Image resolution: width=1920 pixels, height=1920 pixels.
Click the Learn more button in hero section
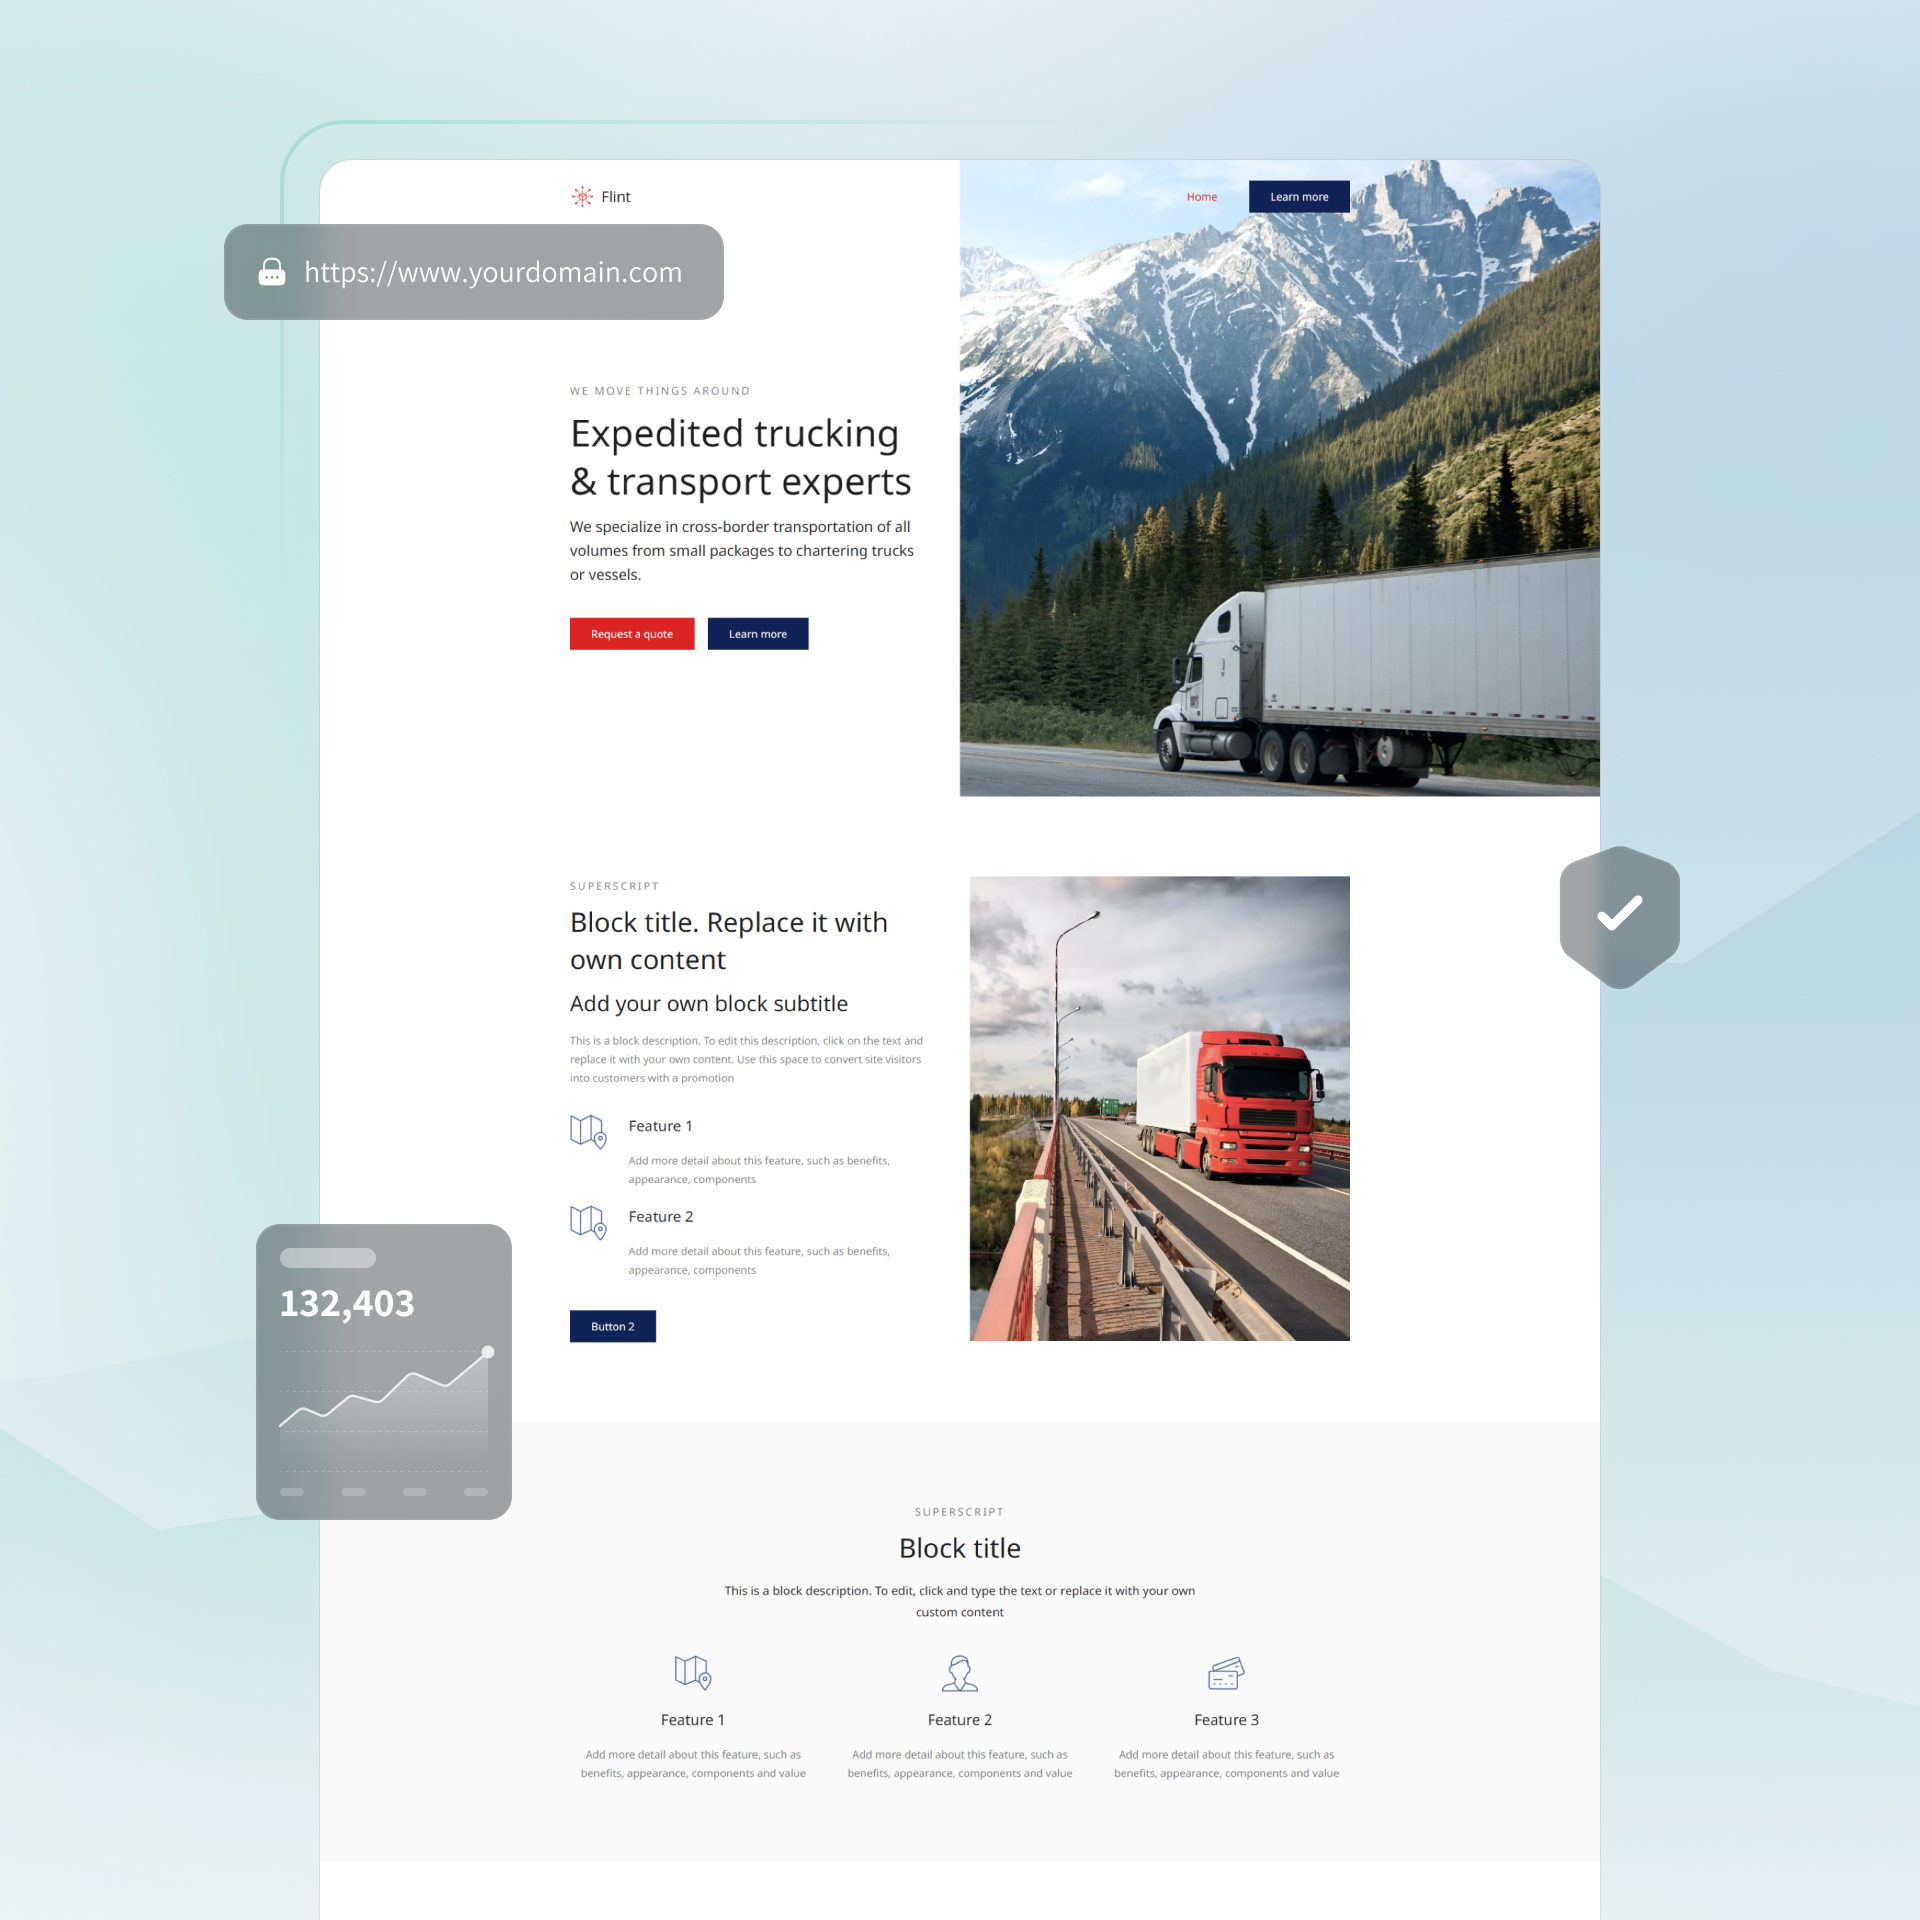[x=760, y=633]
